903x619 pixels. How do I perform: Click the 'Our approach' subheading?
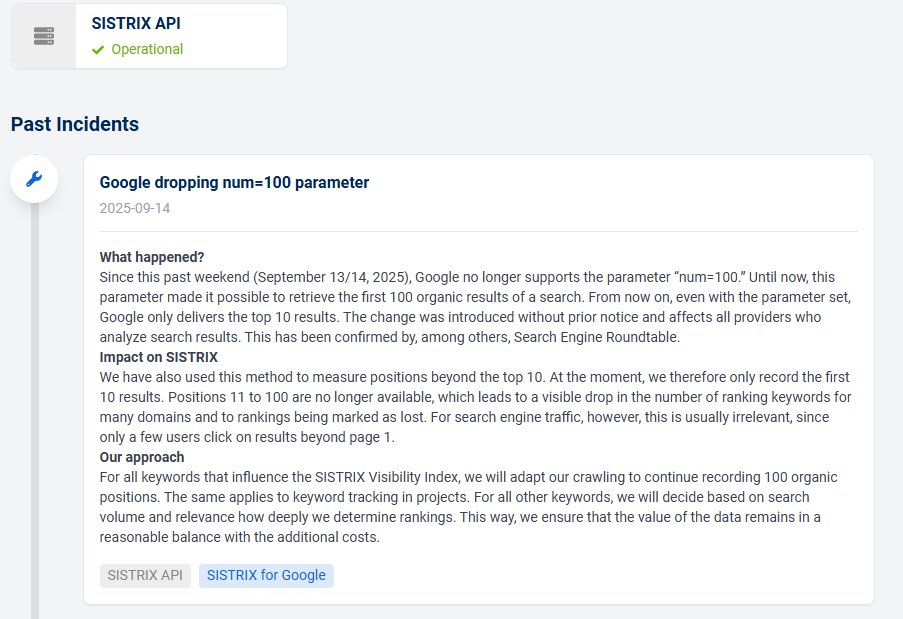[x=142, y=457]
